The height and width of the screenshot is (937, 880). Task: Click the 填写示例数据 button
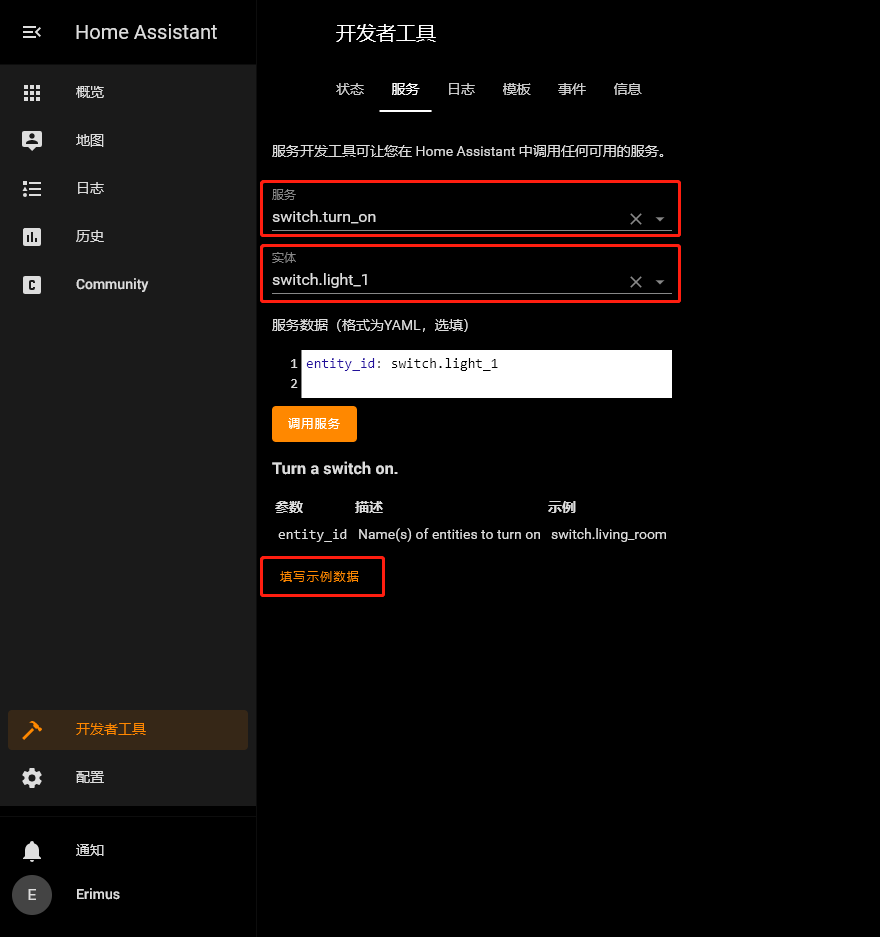pos(320,577)
